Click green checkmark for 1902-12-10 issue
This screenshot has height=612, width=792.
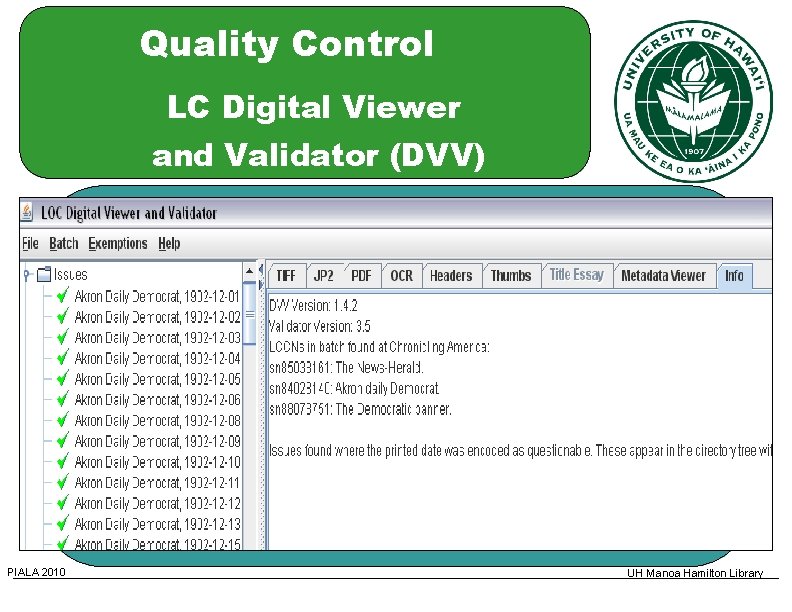pos(63,461)
